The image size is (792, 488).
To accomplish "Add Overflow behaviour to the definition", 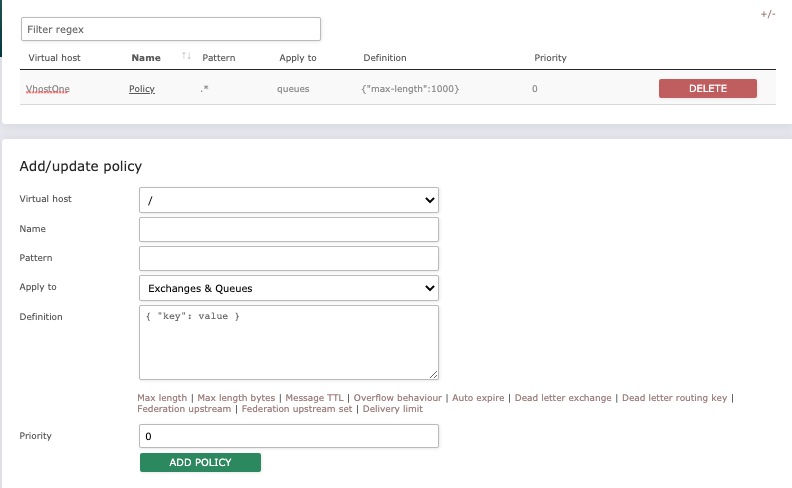I will coord(399,398).
